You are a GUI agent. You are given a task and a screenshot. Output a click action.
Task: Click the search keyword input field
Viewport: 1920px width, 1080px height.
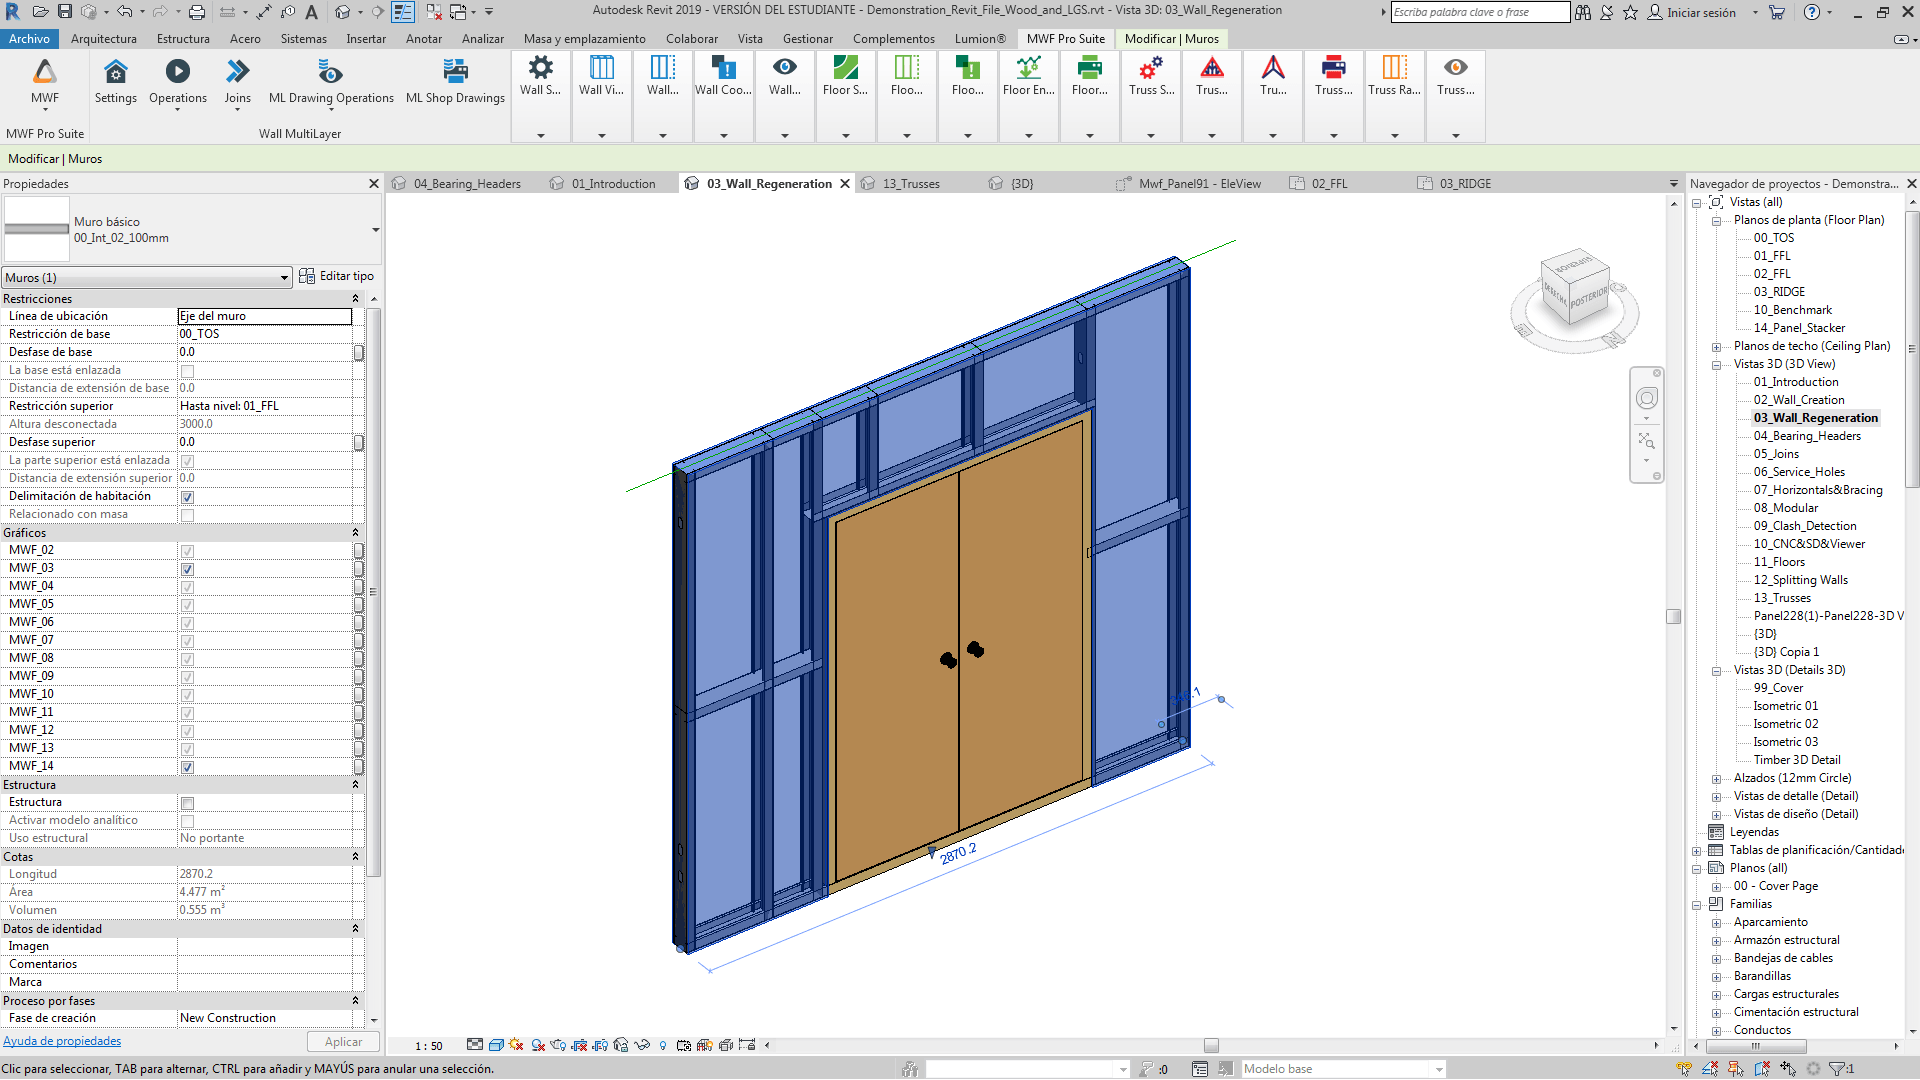pos(1480,12)
